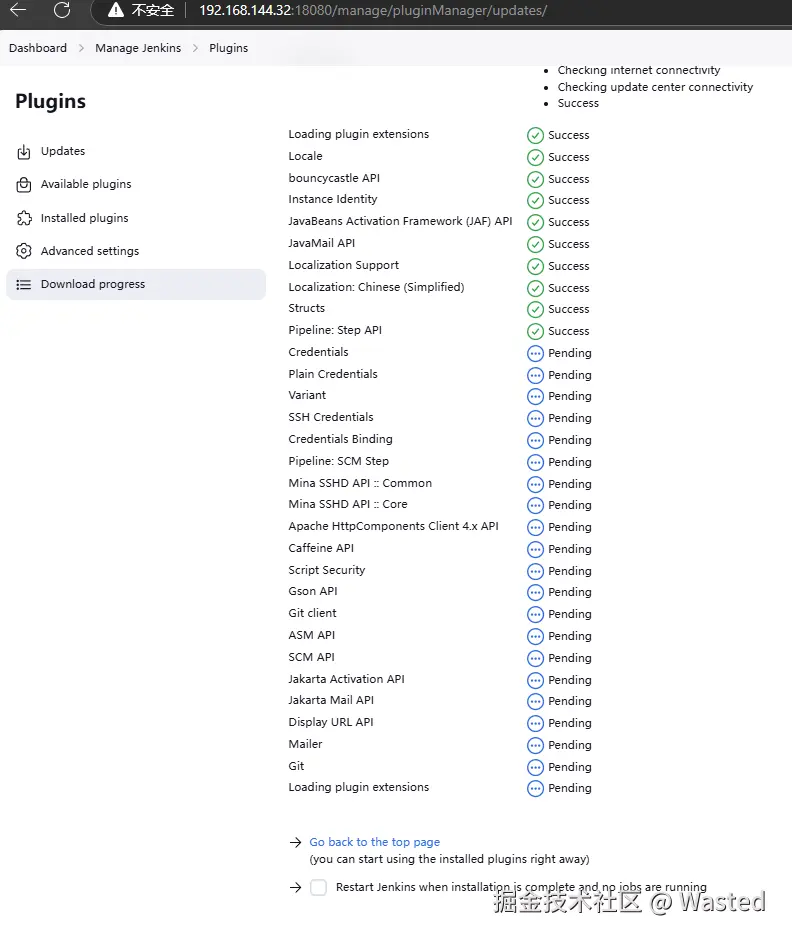This screenshot has width=792, height=941.
Task: Open Advanced settings in sidebar
Action: tap(90, 251)
